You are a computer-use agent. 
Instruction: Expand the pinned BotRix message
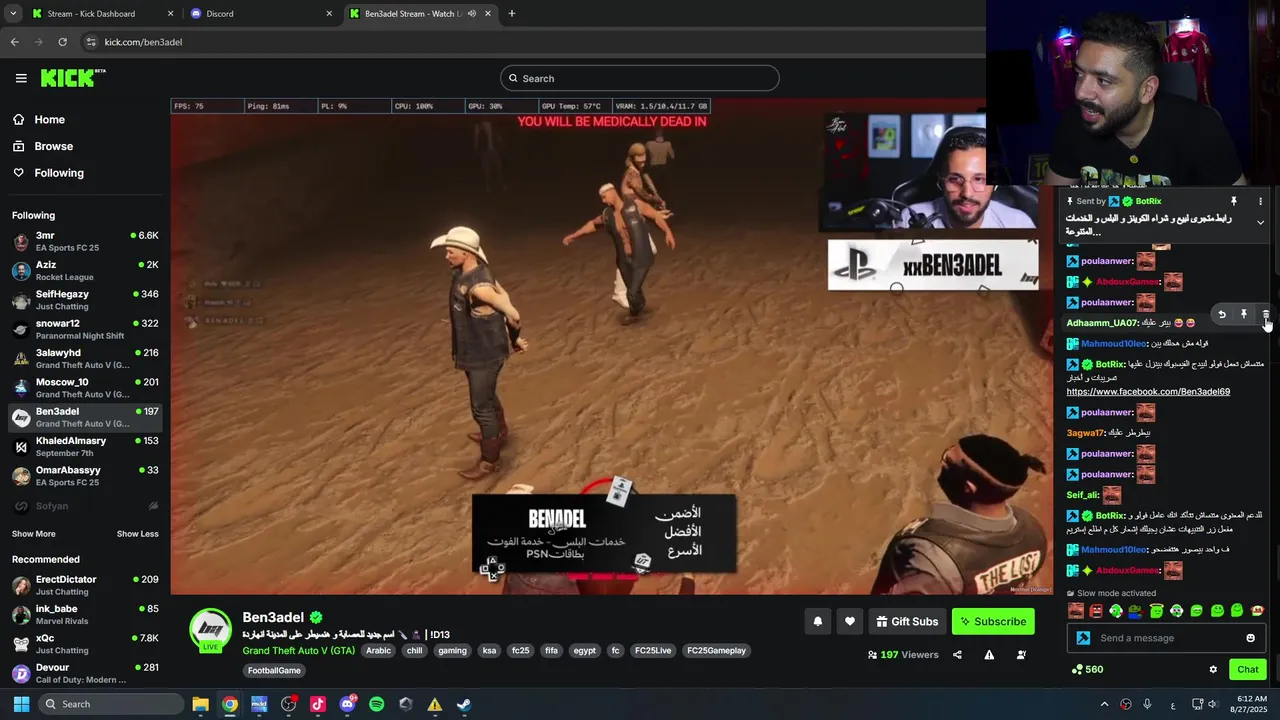tap(1260, 222)
